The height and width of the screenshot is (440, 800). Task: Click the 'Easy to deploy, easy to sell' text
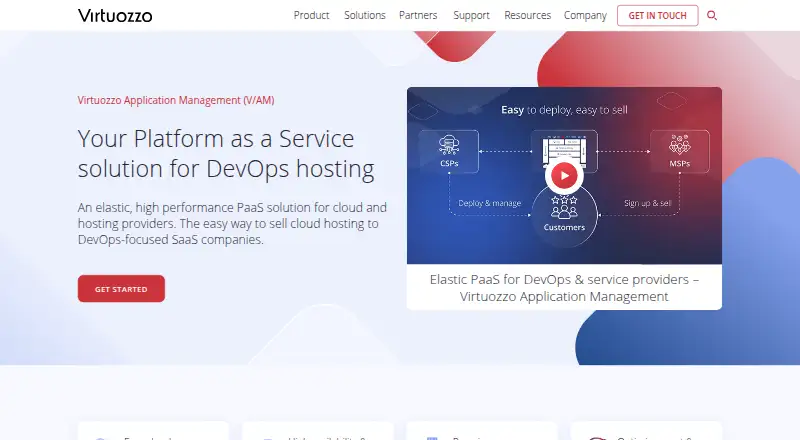click(x=564, y=110)
